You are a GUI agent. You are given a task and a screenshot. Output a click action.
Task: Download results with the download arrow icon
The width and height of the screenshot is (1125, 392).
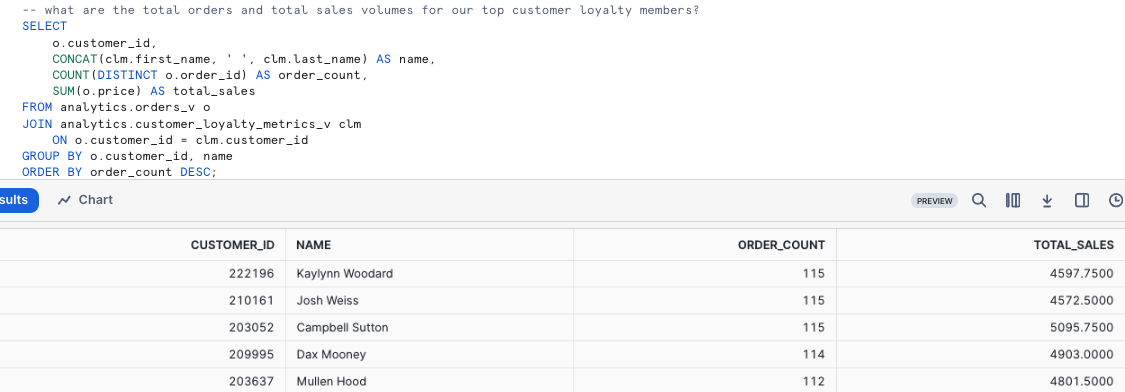[x=1047, y=200]
